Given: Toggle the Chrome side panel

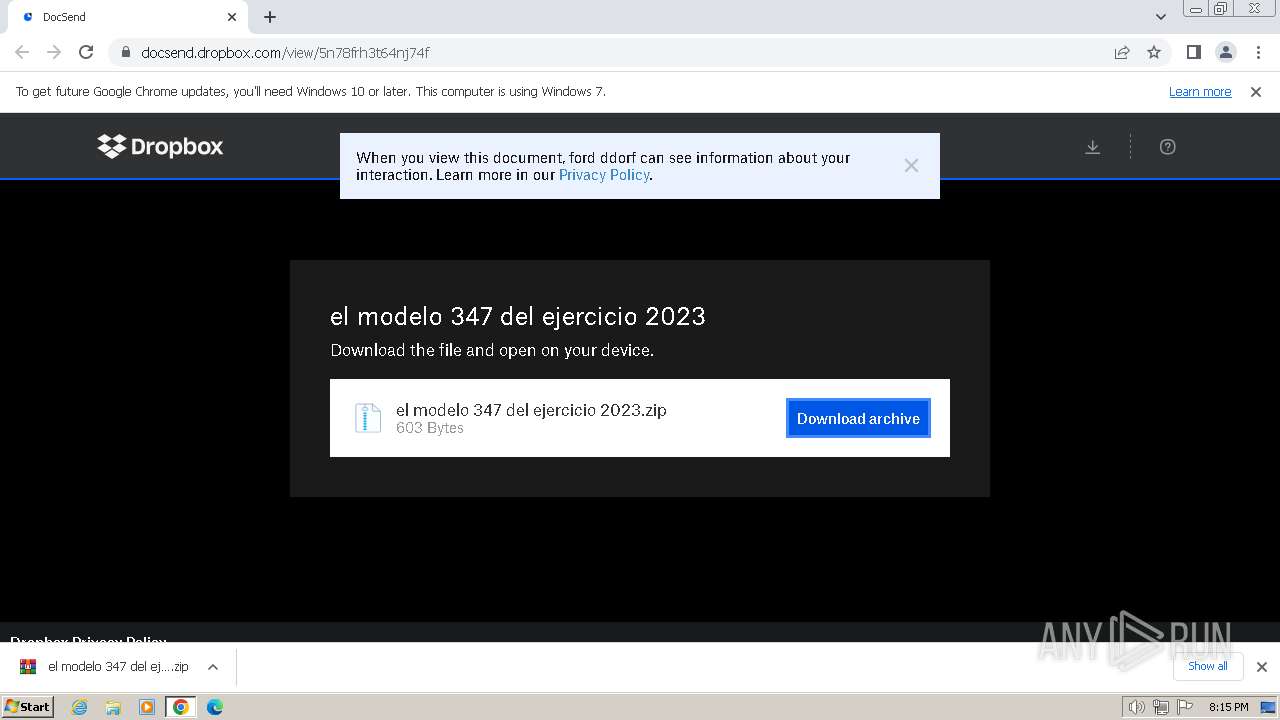Looking at the screenshot, I should [x=1193, y=52].
